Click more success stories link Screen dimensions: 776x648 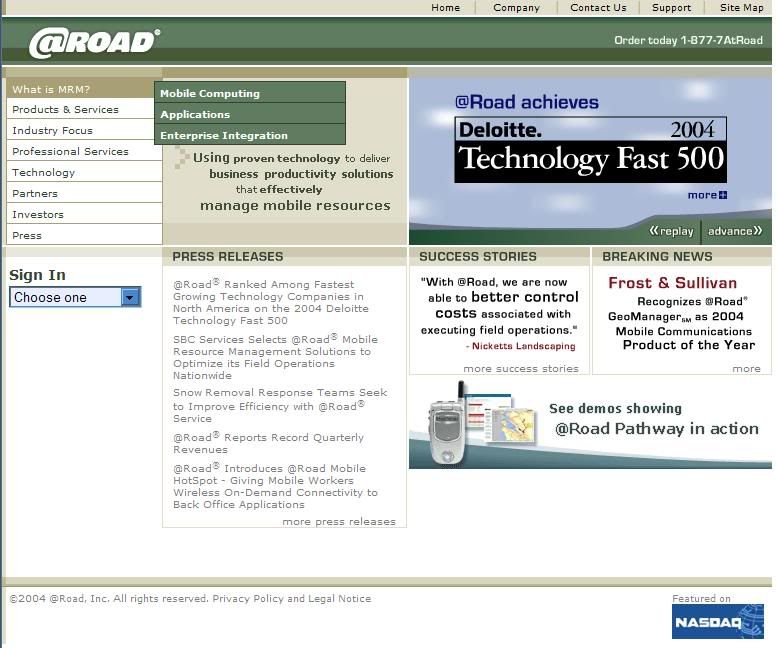521,368
